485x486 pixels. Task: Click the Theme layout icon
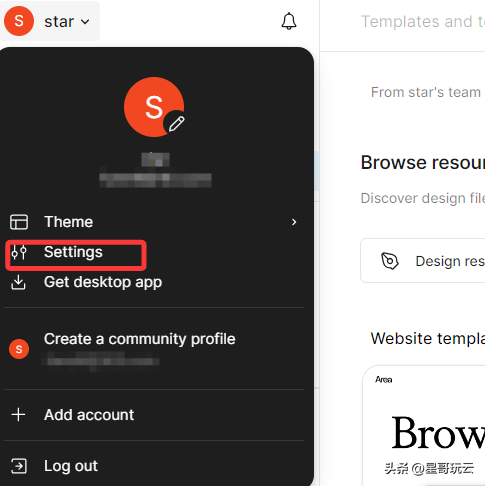click(19, 222)
